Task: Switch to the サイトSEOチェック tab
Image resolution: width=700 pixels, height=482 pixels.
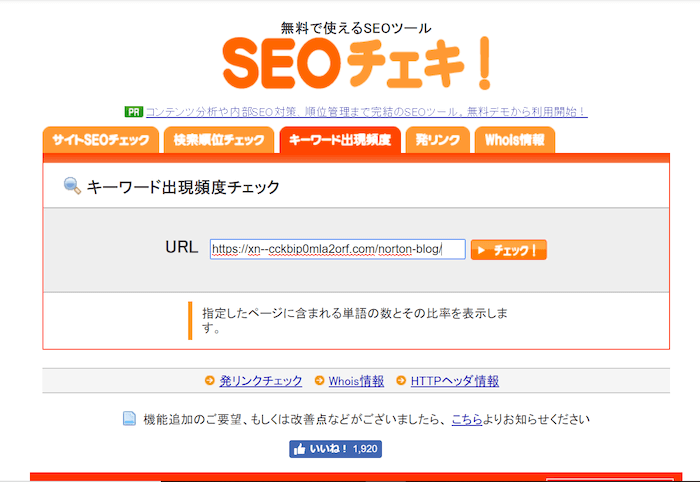Action: [101, 140]
